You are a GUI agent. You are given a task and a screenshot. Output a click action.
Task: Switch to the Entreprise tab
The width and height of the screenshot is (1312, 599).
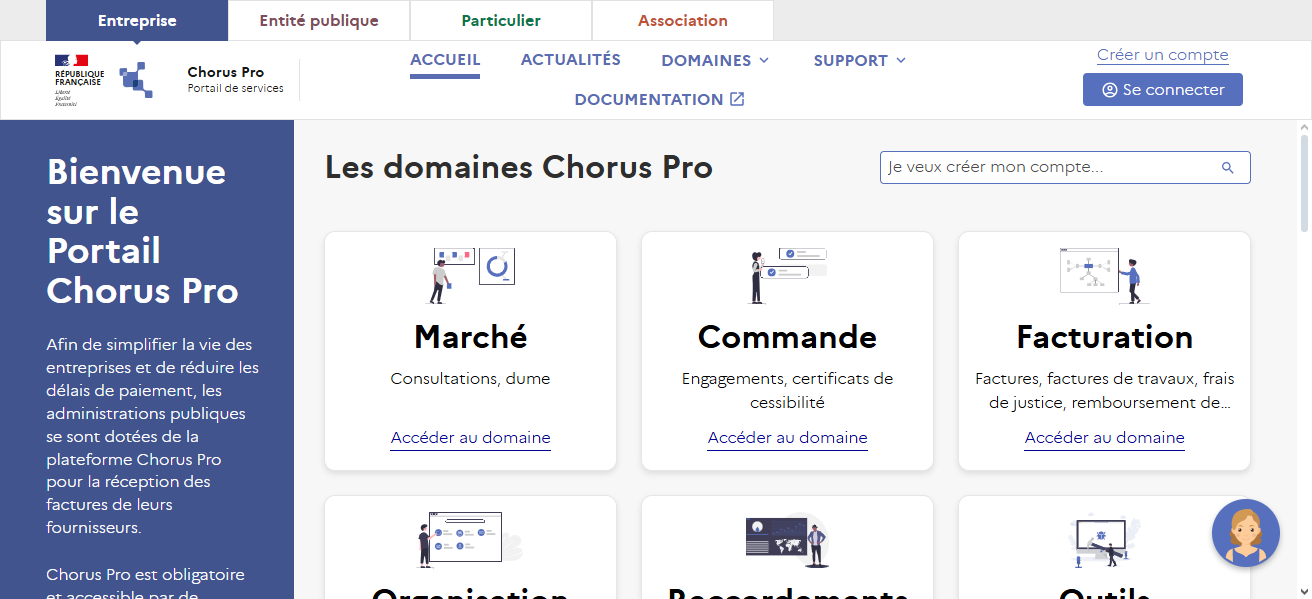(x=137, y=20)
